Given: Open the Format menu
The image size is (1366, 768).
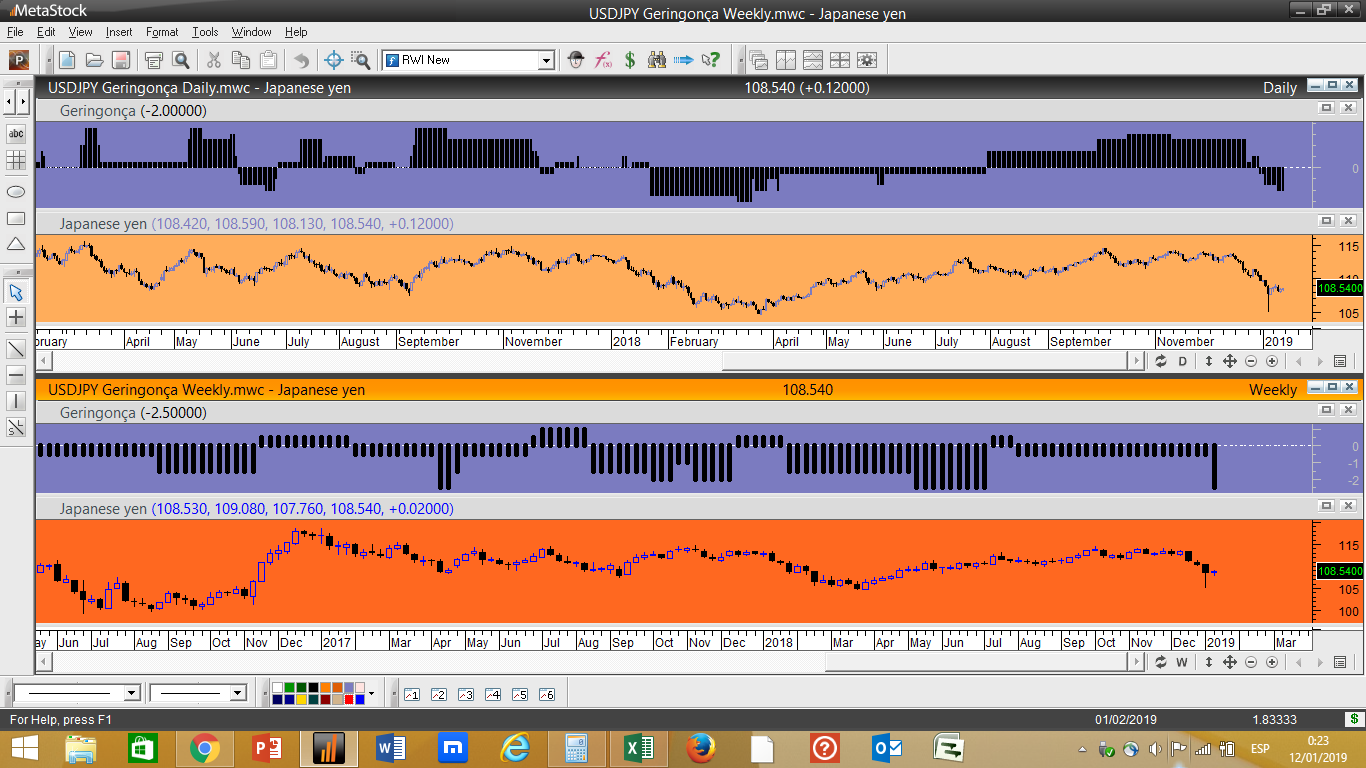Looking at the screenshot, I should pos(162,32).
